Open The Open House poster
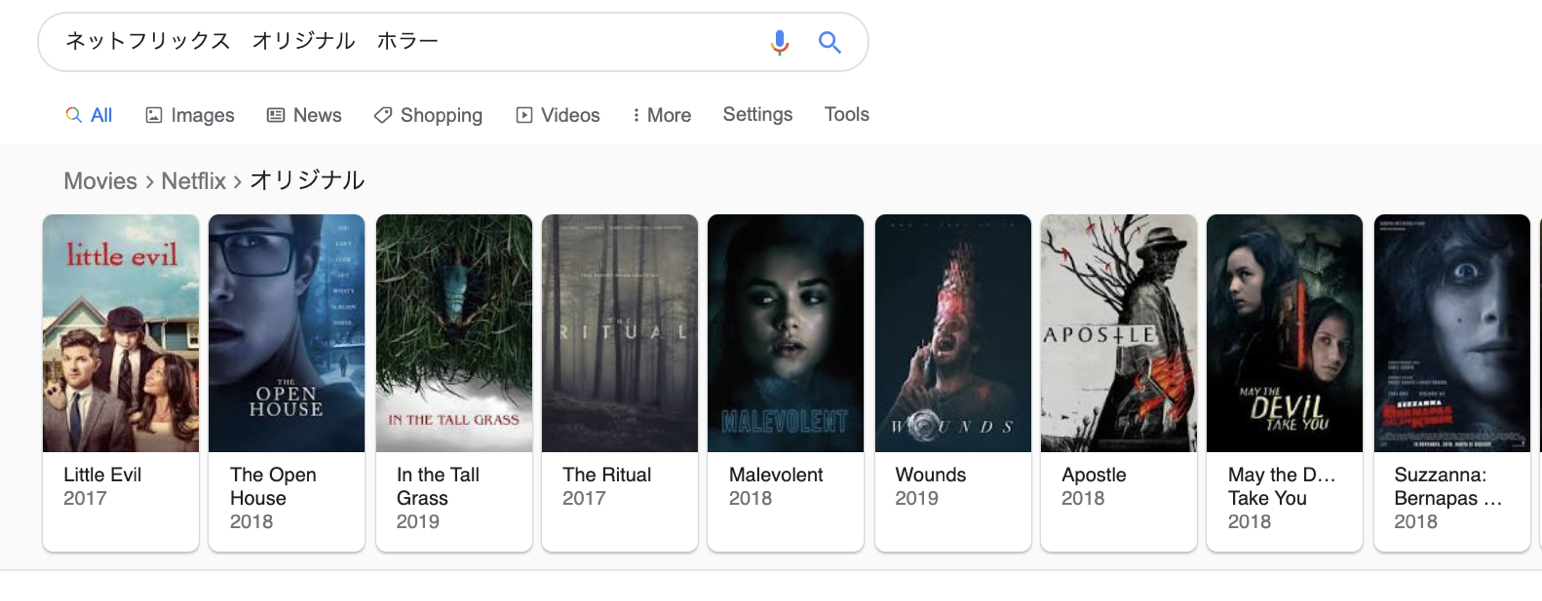The height and width of the screenshot is (601, 1542). coord(286,333)
